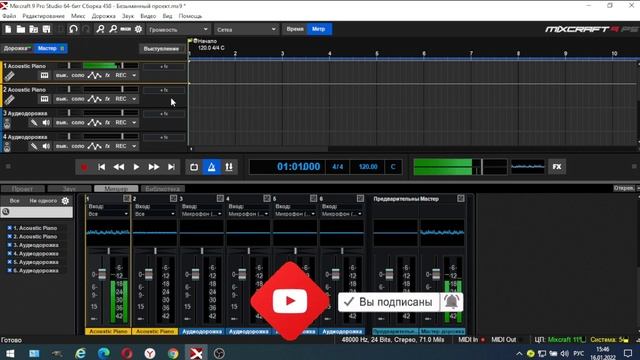Open keyboard icon on track 2 Acoustic Piano
This screenshot has width=640, height=360.
click(x=44, y=99)
